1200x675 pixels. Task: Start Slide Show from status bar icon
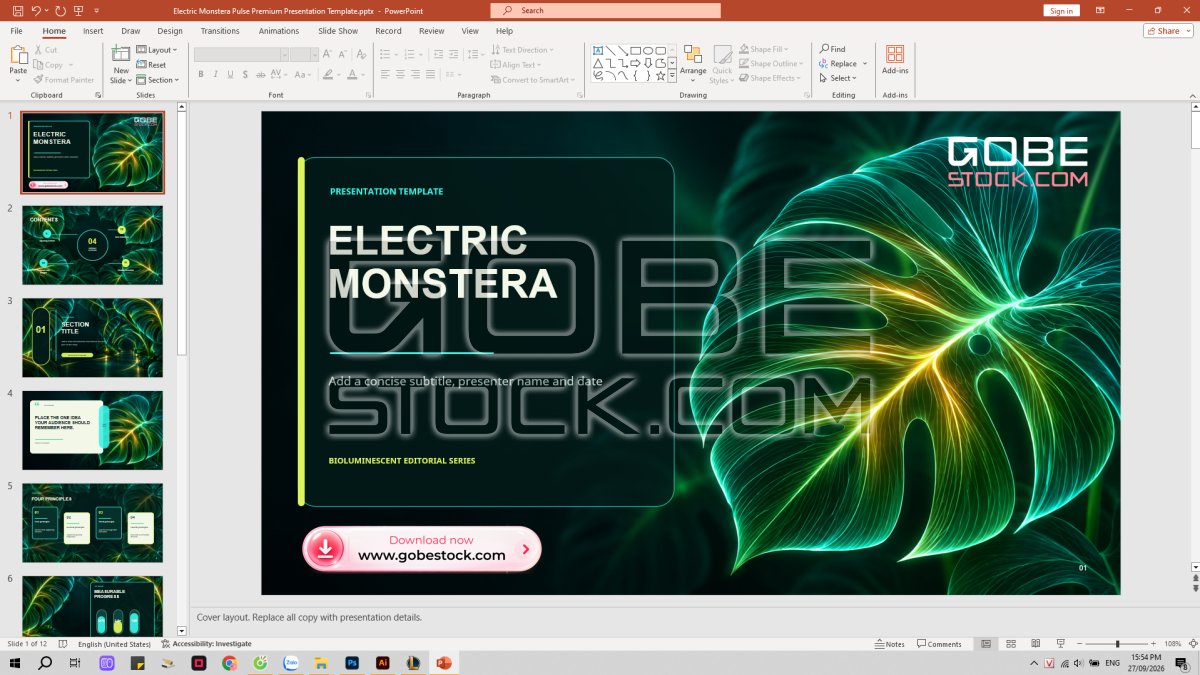pos(1060,644)
